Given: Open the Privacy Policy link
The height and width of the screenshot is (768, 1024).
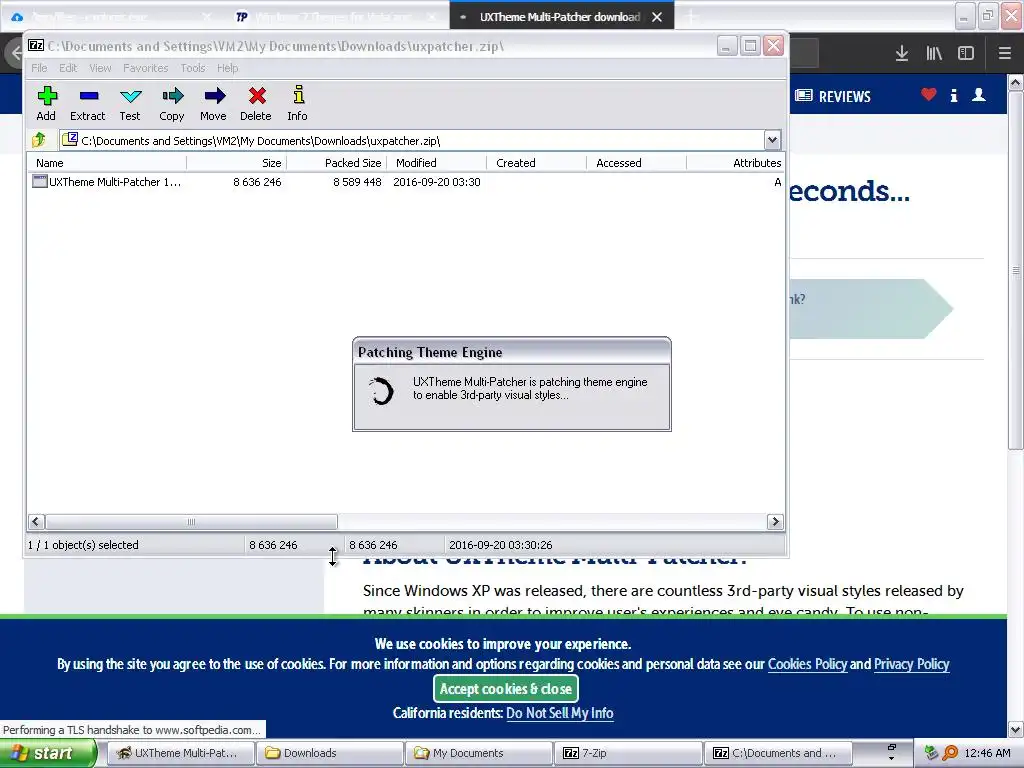Looking at the screenshot, I should pyautogui.click(x=911, y=664).
